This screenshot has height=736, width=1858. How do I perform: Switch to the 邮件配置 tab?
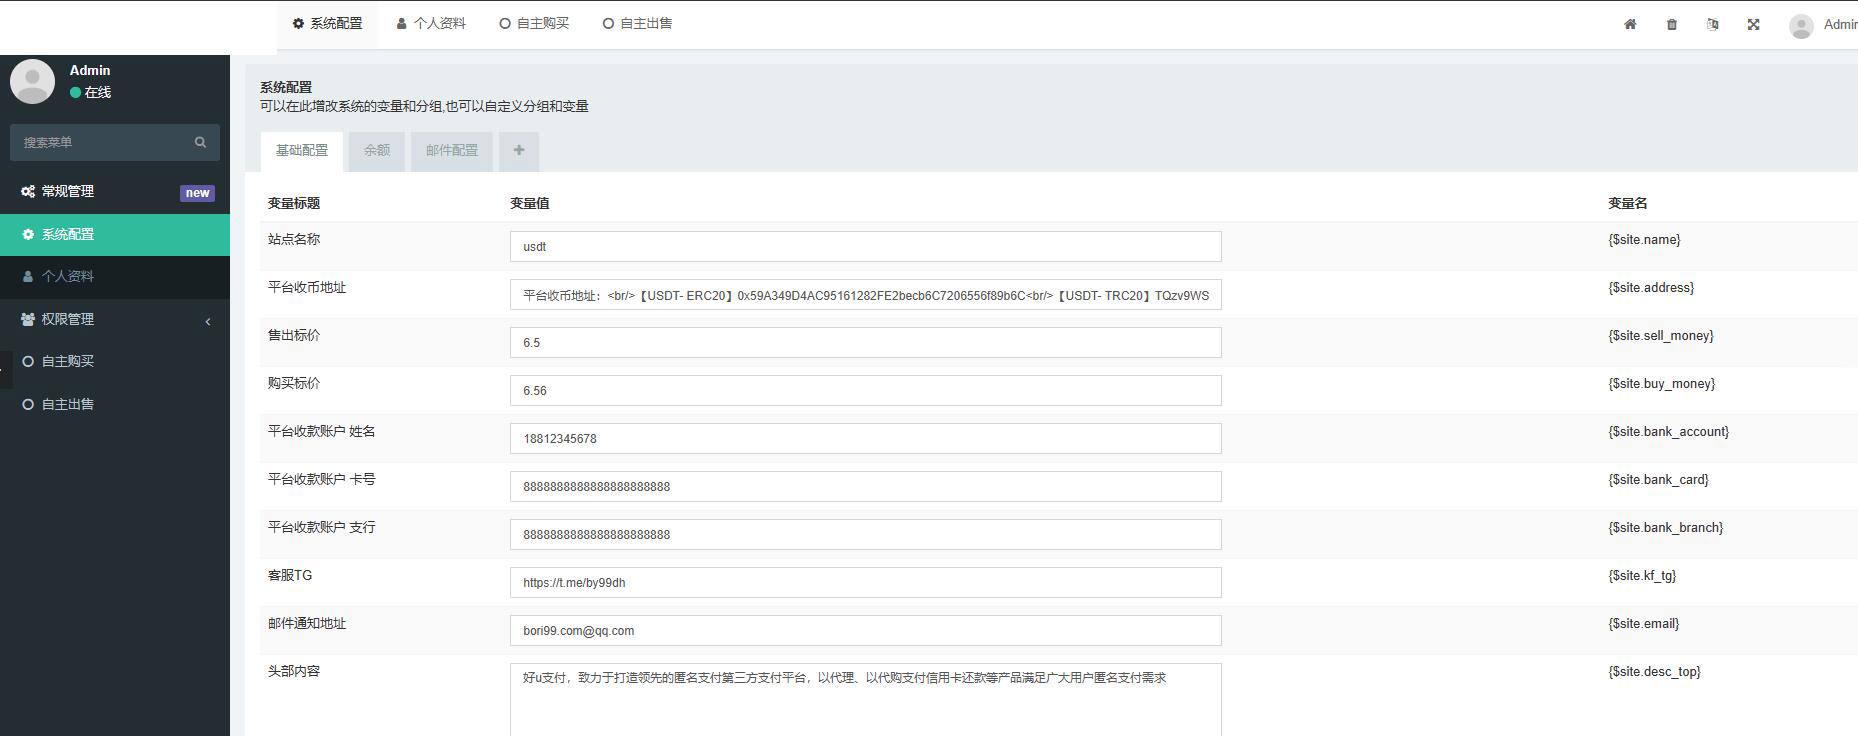tap(451, 150)
